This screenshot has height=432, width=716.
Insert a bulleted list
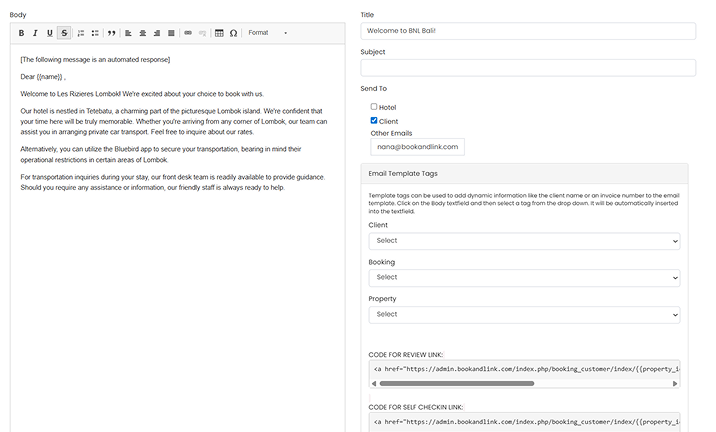tap(95, 33)
